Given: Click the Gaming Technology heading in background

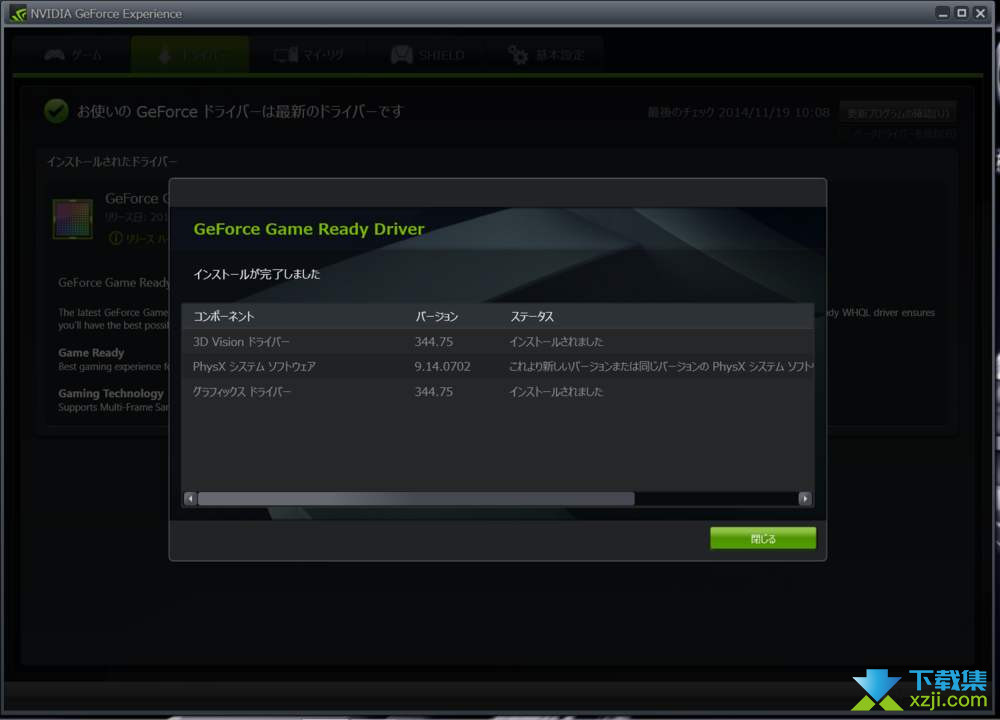Looking at the screenshot, I should tap(111, 393).
